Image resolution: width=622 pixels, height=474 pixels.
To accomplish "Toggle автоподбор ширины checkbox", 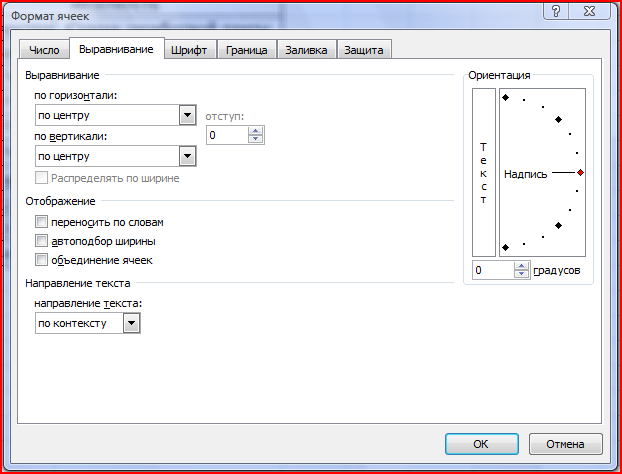I will pyautogui.click(x=41, y=241).
